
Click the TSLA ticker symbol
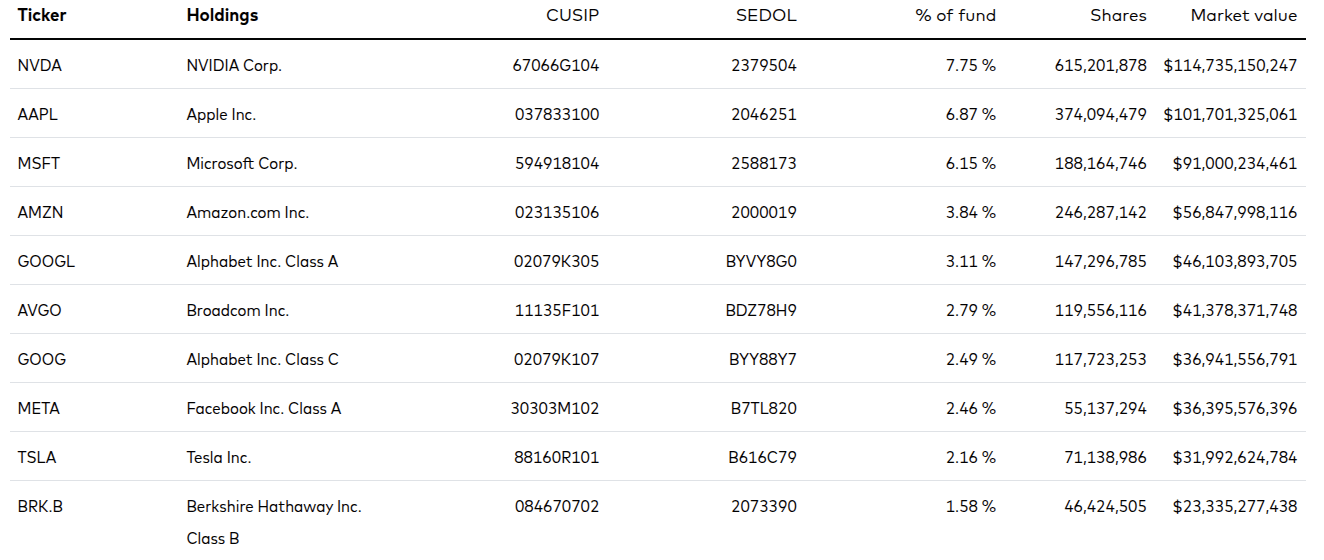37,457
